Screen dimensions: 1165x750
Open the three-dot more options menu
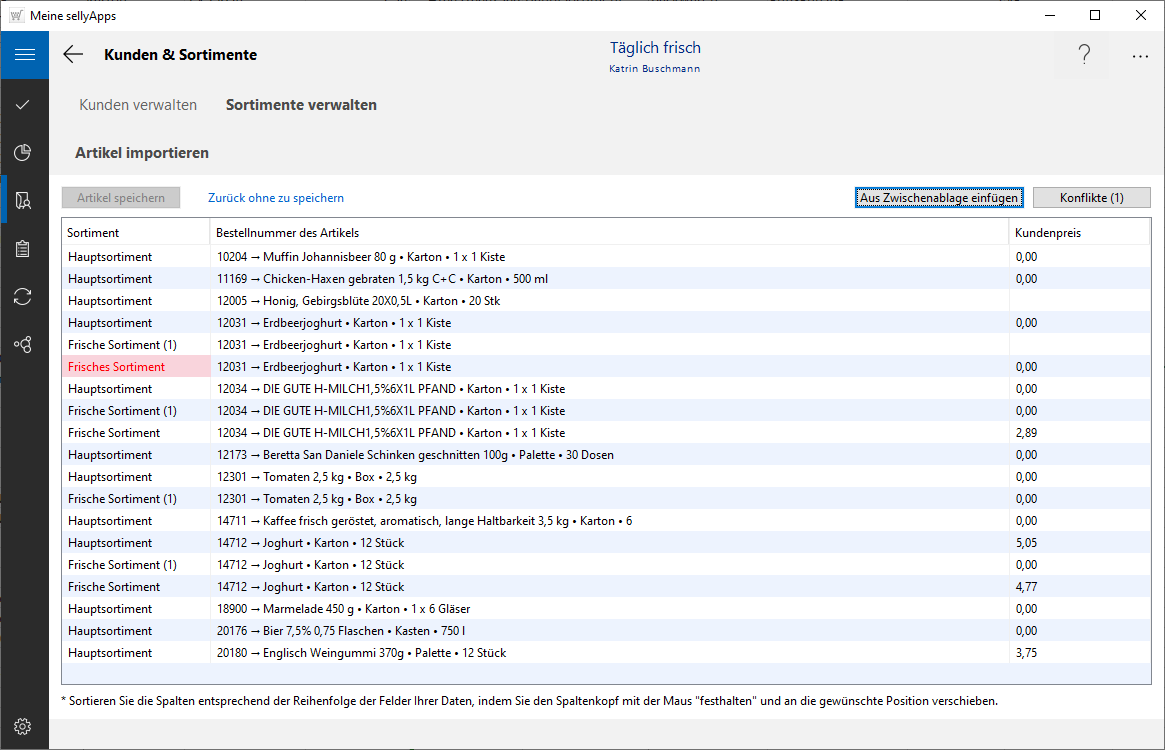(1140, 56)
